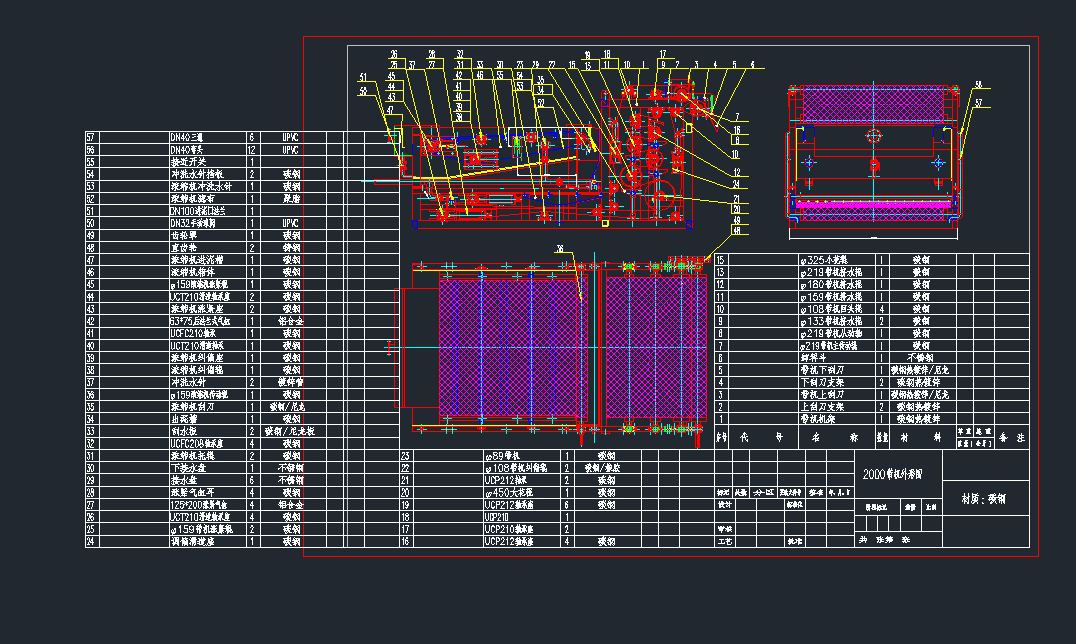1076x644 pixels.
Task: Click balloon number 48 below side view
Action: tap(737, 231)
